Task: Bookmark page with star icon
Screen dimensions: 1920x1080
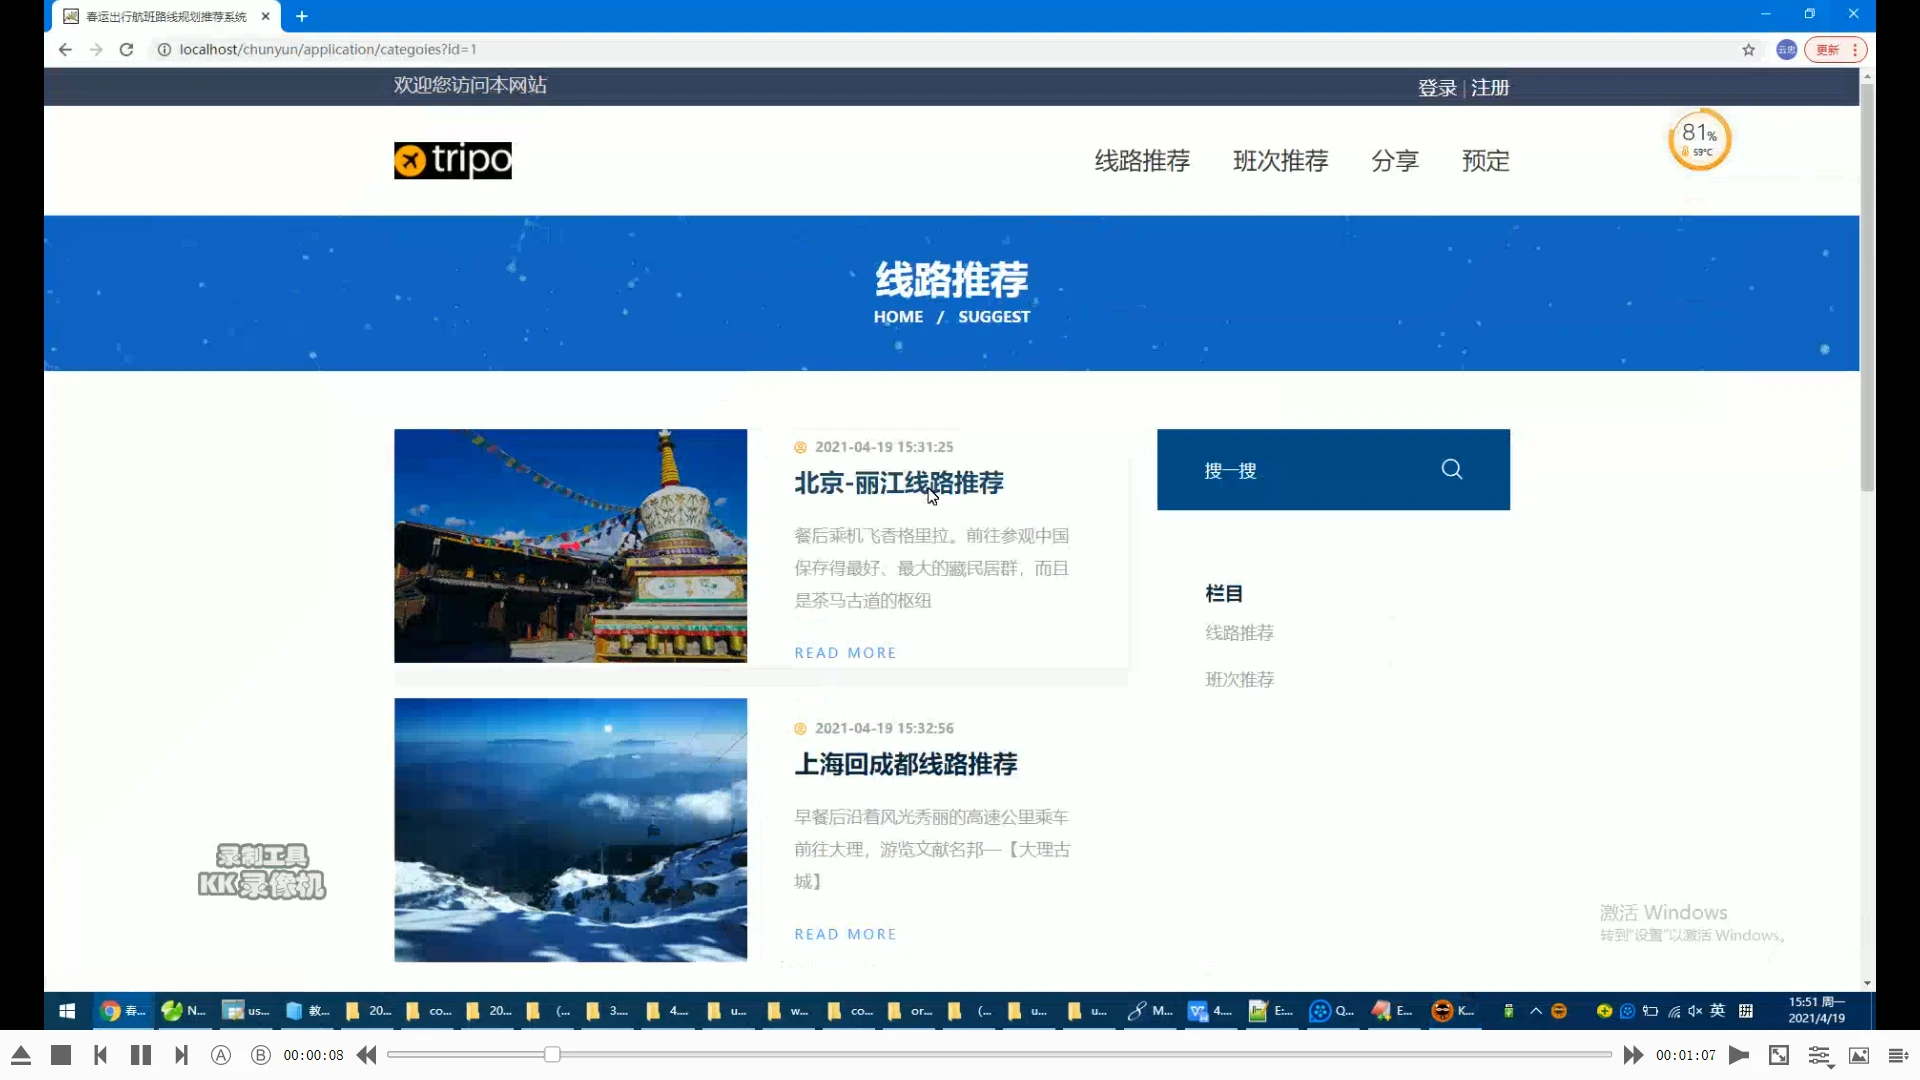Action: 1748,50
